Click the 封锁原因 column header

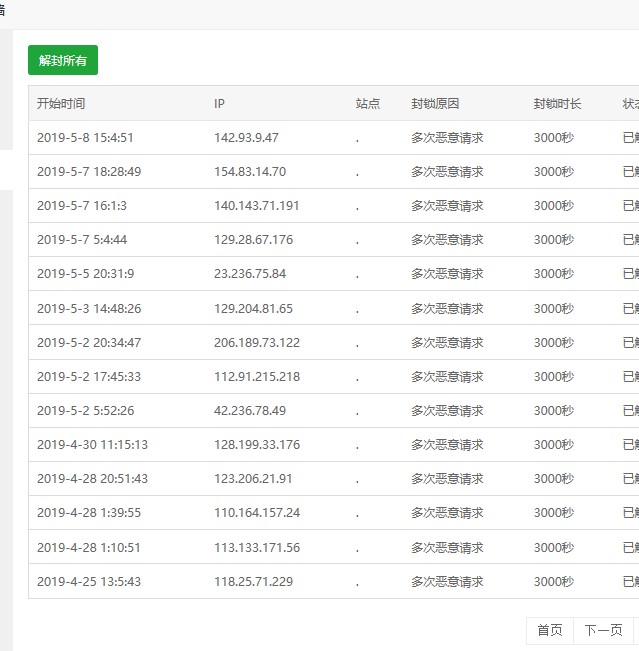435,103
